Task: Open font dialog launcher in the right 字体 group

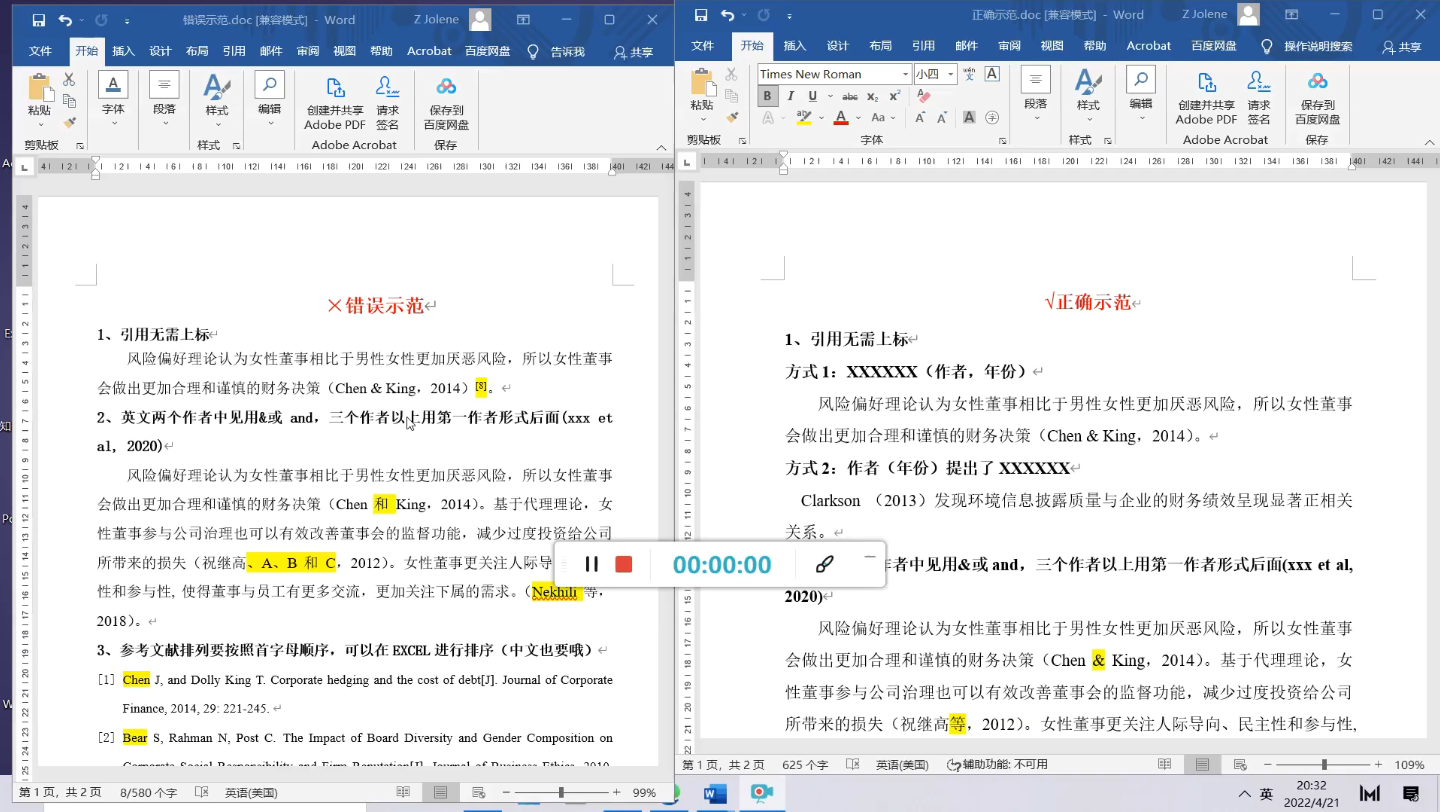Action: tap(1005, 141)
